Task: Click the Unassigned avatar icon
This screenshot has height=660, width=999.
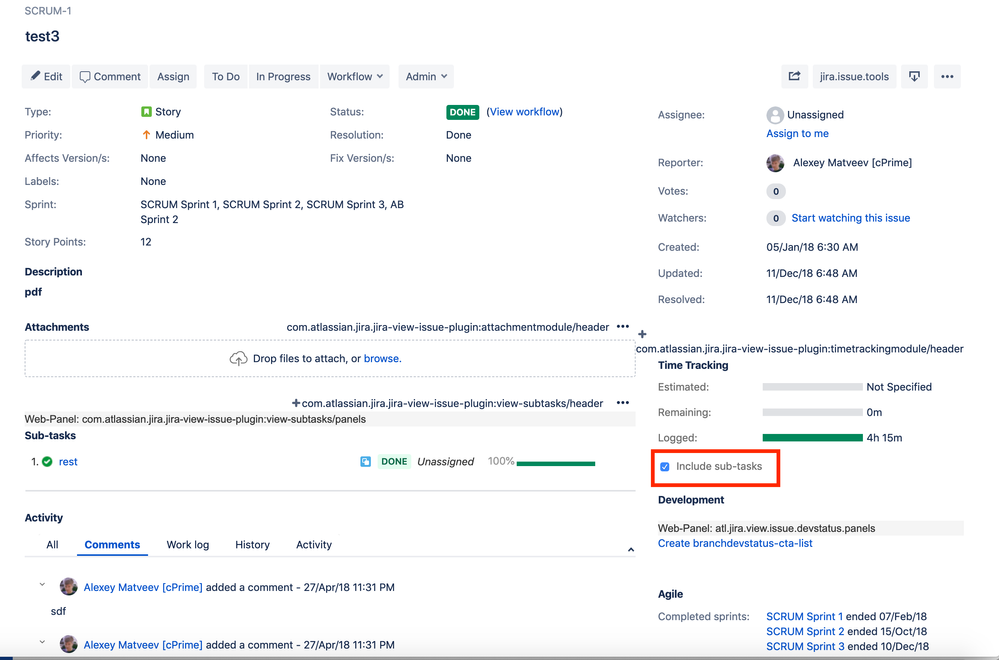Action: (775, 115)
